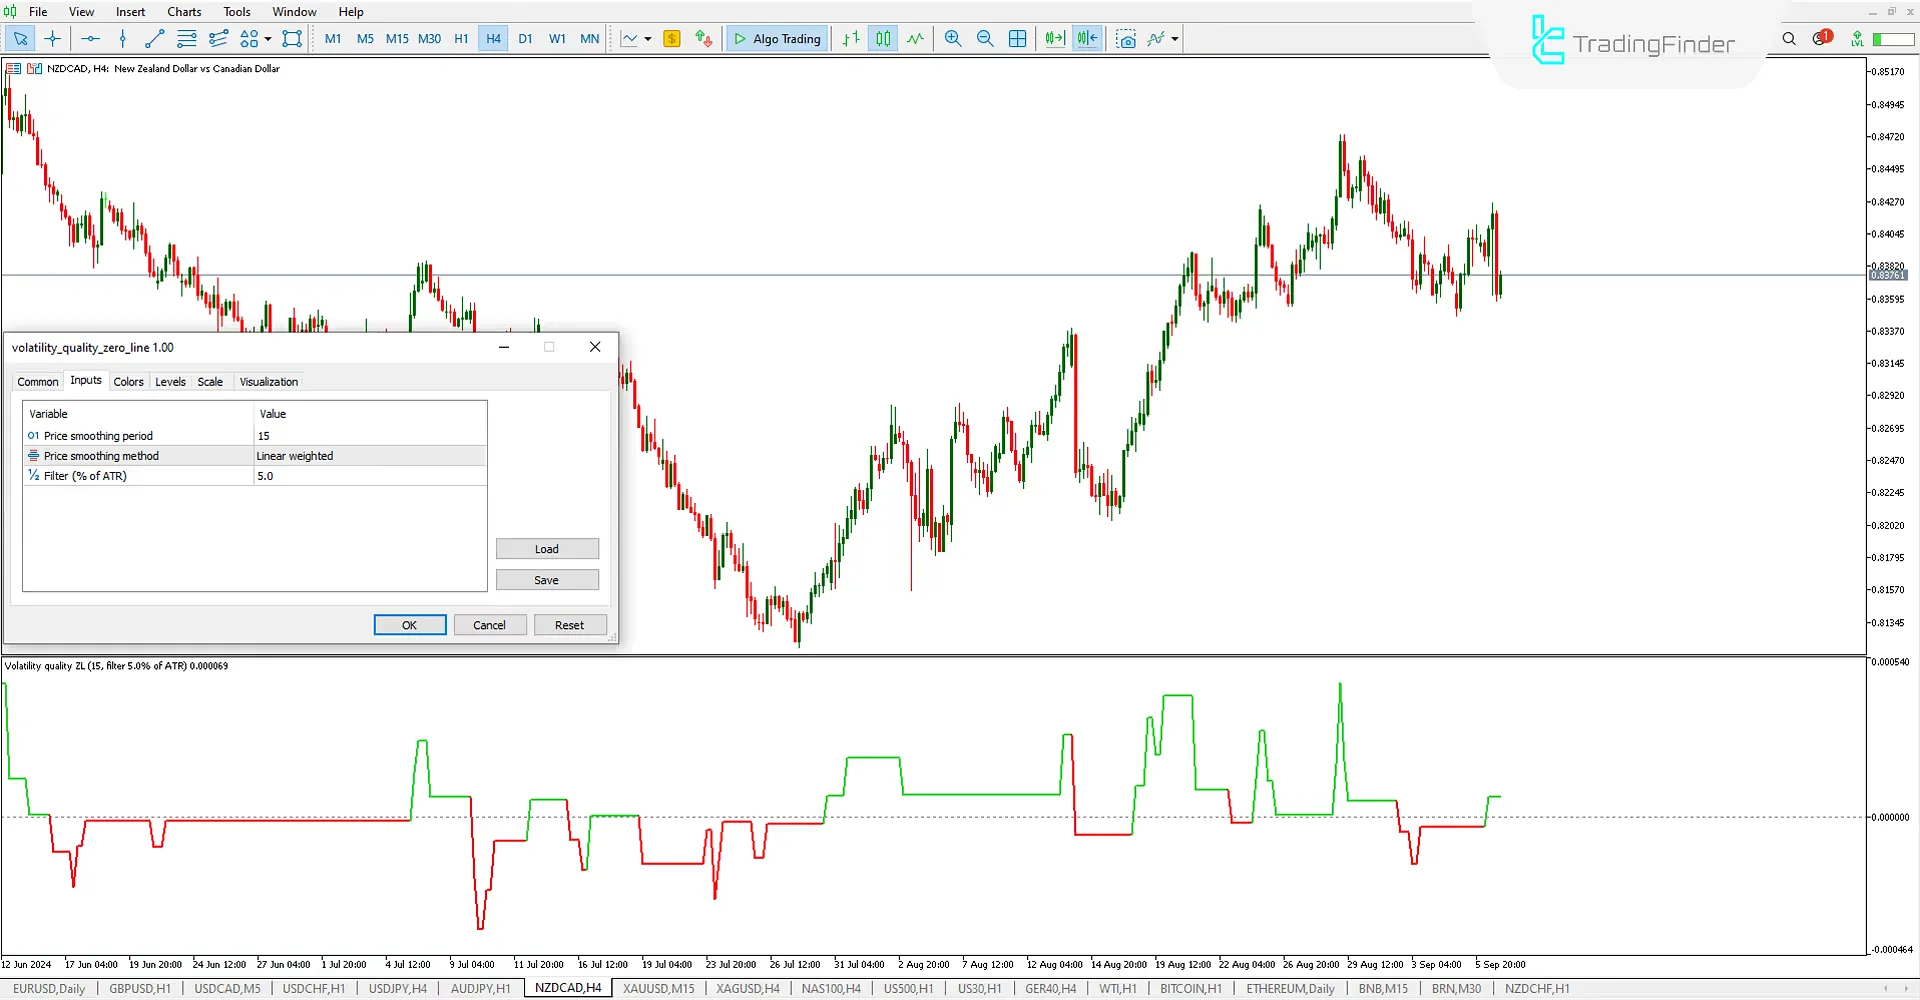The image size is (1920, 1000).
Task: Switch to the ETHEREUM,Daily chart tab
Action: pos(1289,988)
